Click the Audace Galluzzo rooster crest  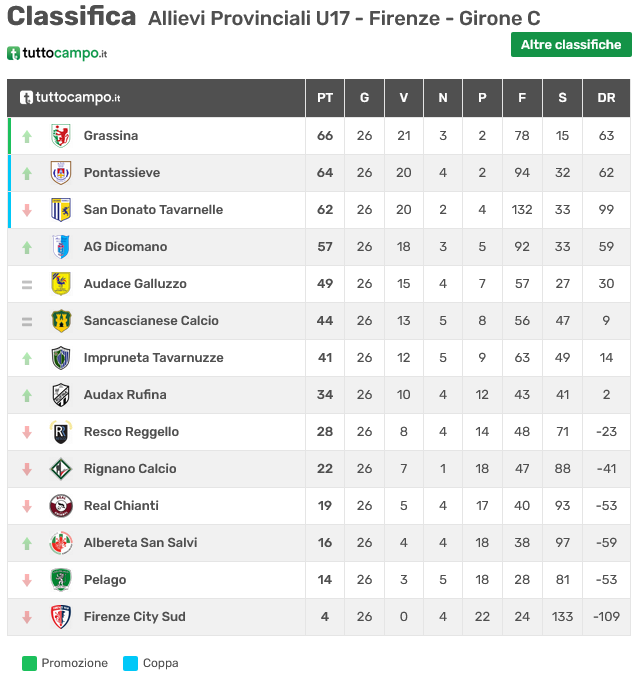[x=61, y=283]
